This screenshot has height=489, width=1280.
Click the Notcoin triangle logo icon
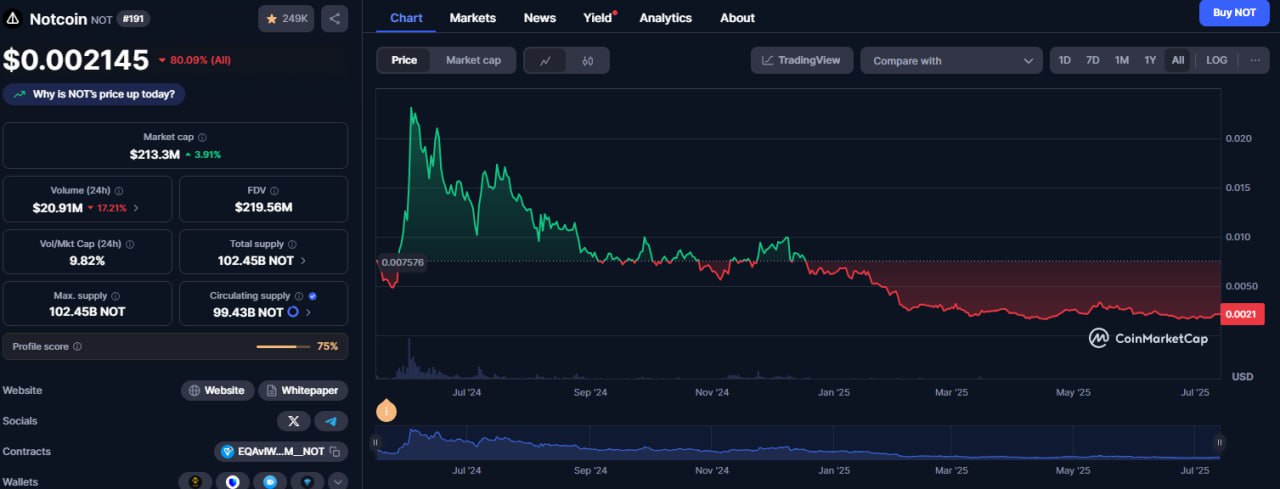coord(13,18)
